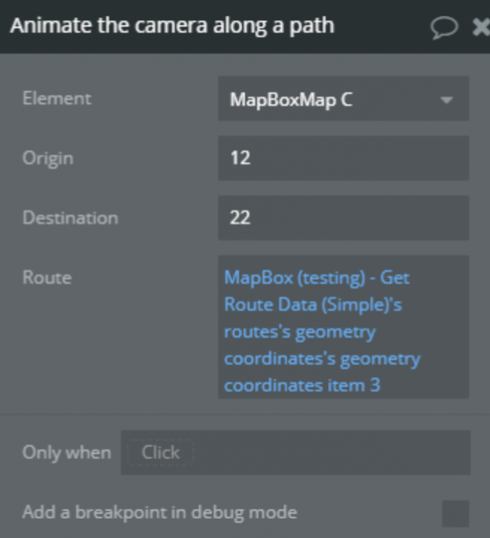The width and height of the screenshot is (490, 538).
Task: Click 'Add a breakpoint in debug mode' text
Action: (160, 513)
